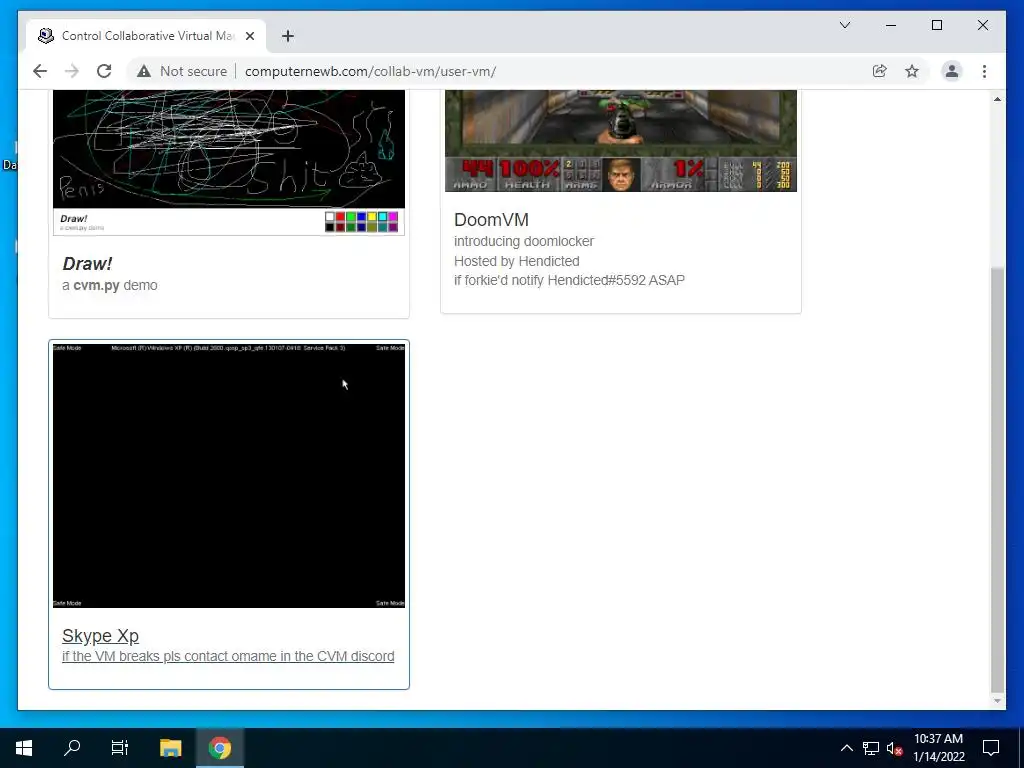Open File Explorer from the taskbar
The height and width of the screenshot is (768, 1024).
[x=170, y=748]
